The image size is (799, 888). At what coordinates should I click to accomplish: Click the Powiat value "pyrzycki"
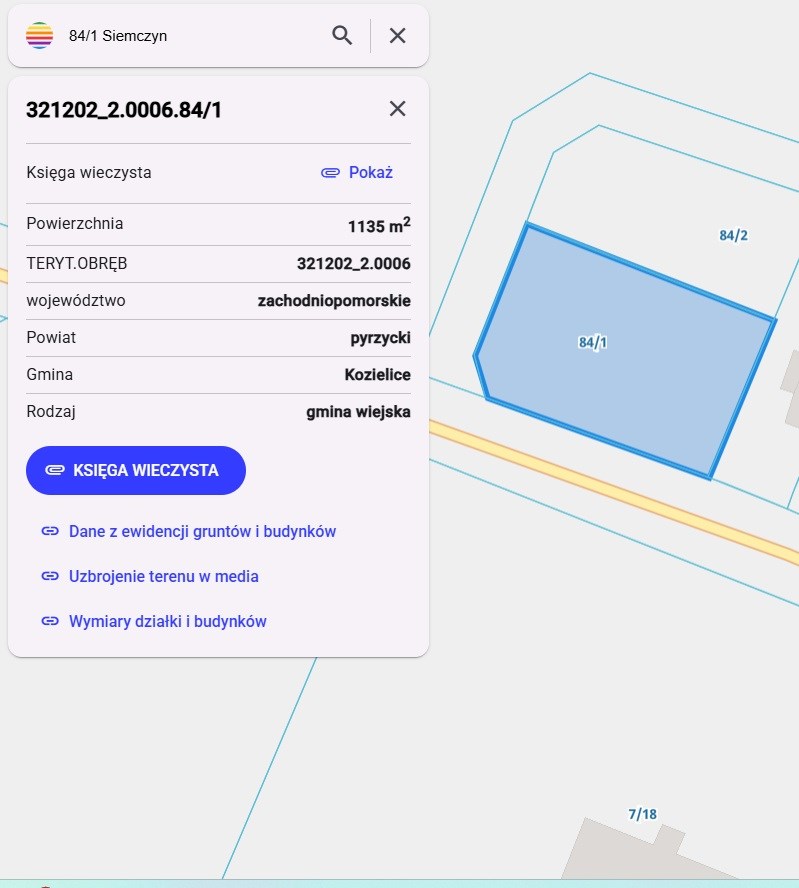click(380, 338)
